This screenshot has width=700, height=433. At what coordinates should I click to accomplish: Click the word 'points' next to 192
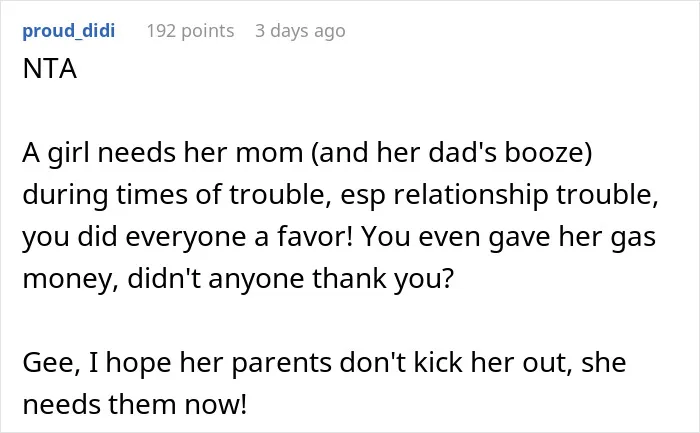[x=208, y=31]
